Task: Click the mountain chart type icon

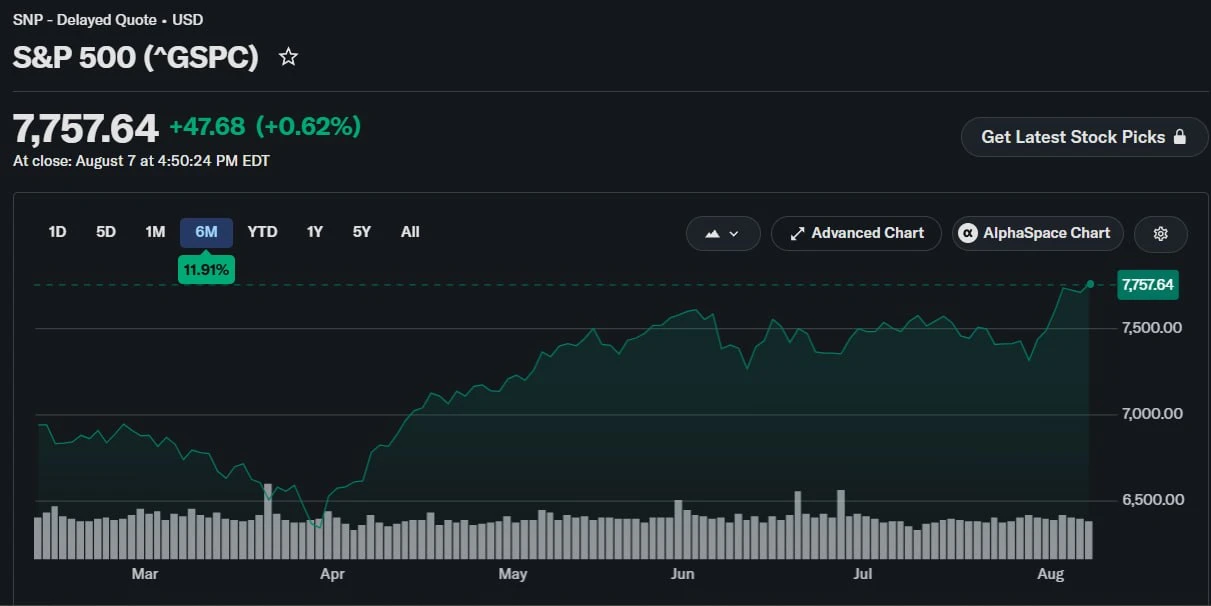Action: pos(713,234)
